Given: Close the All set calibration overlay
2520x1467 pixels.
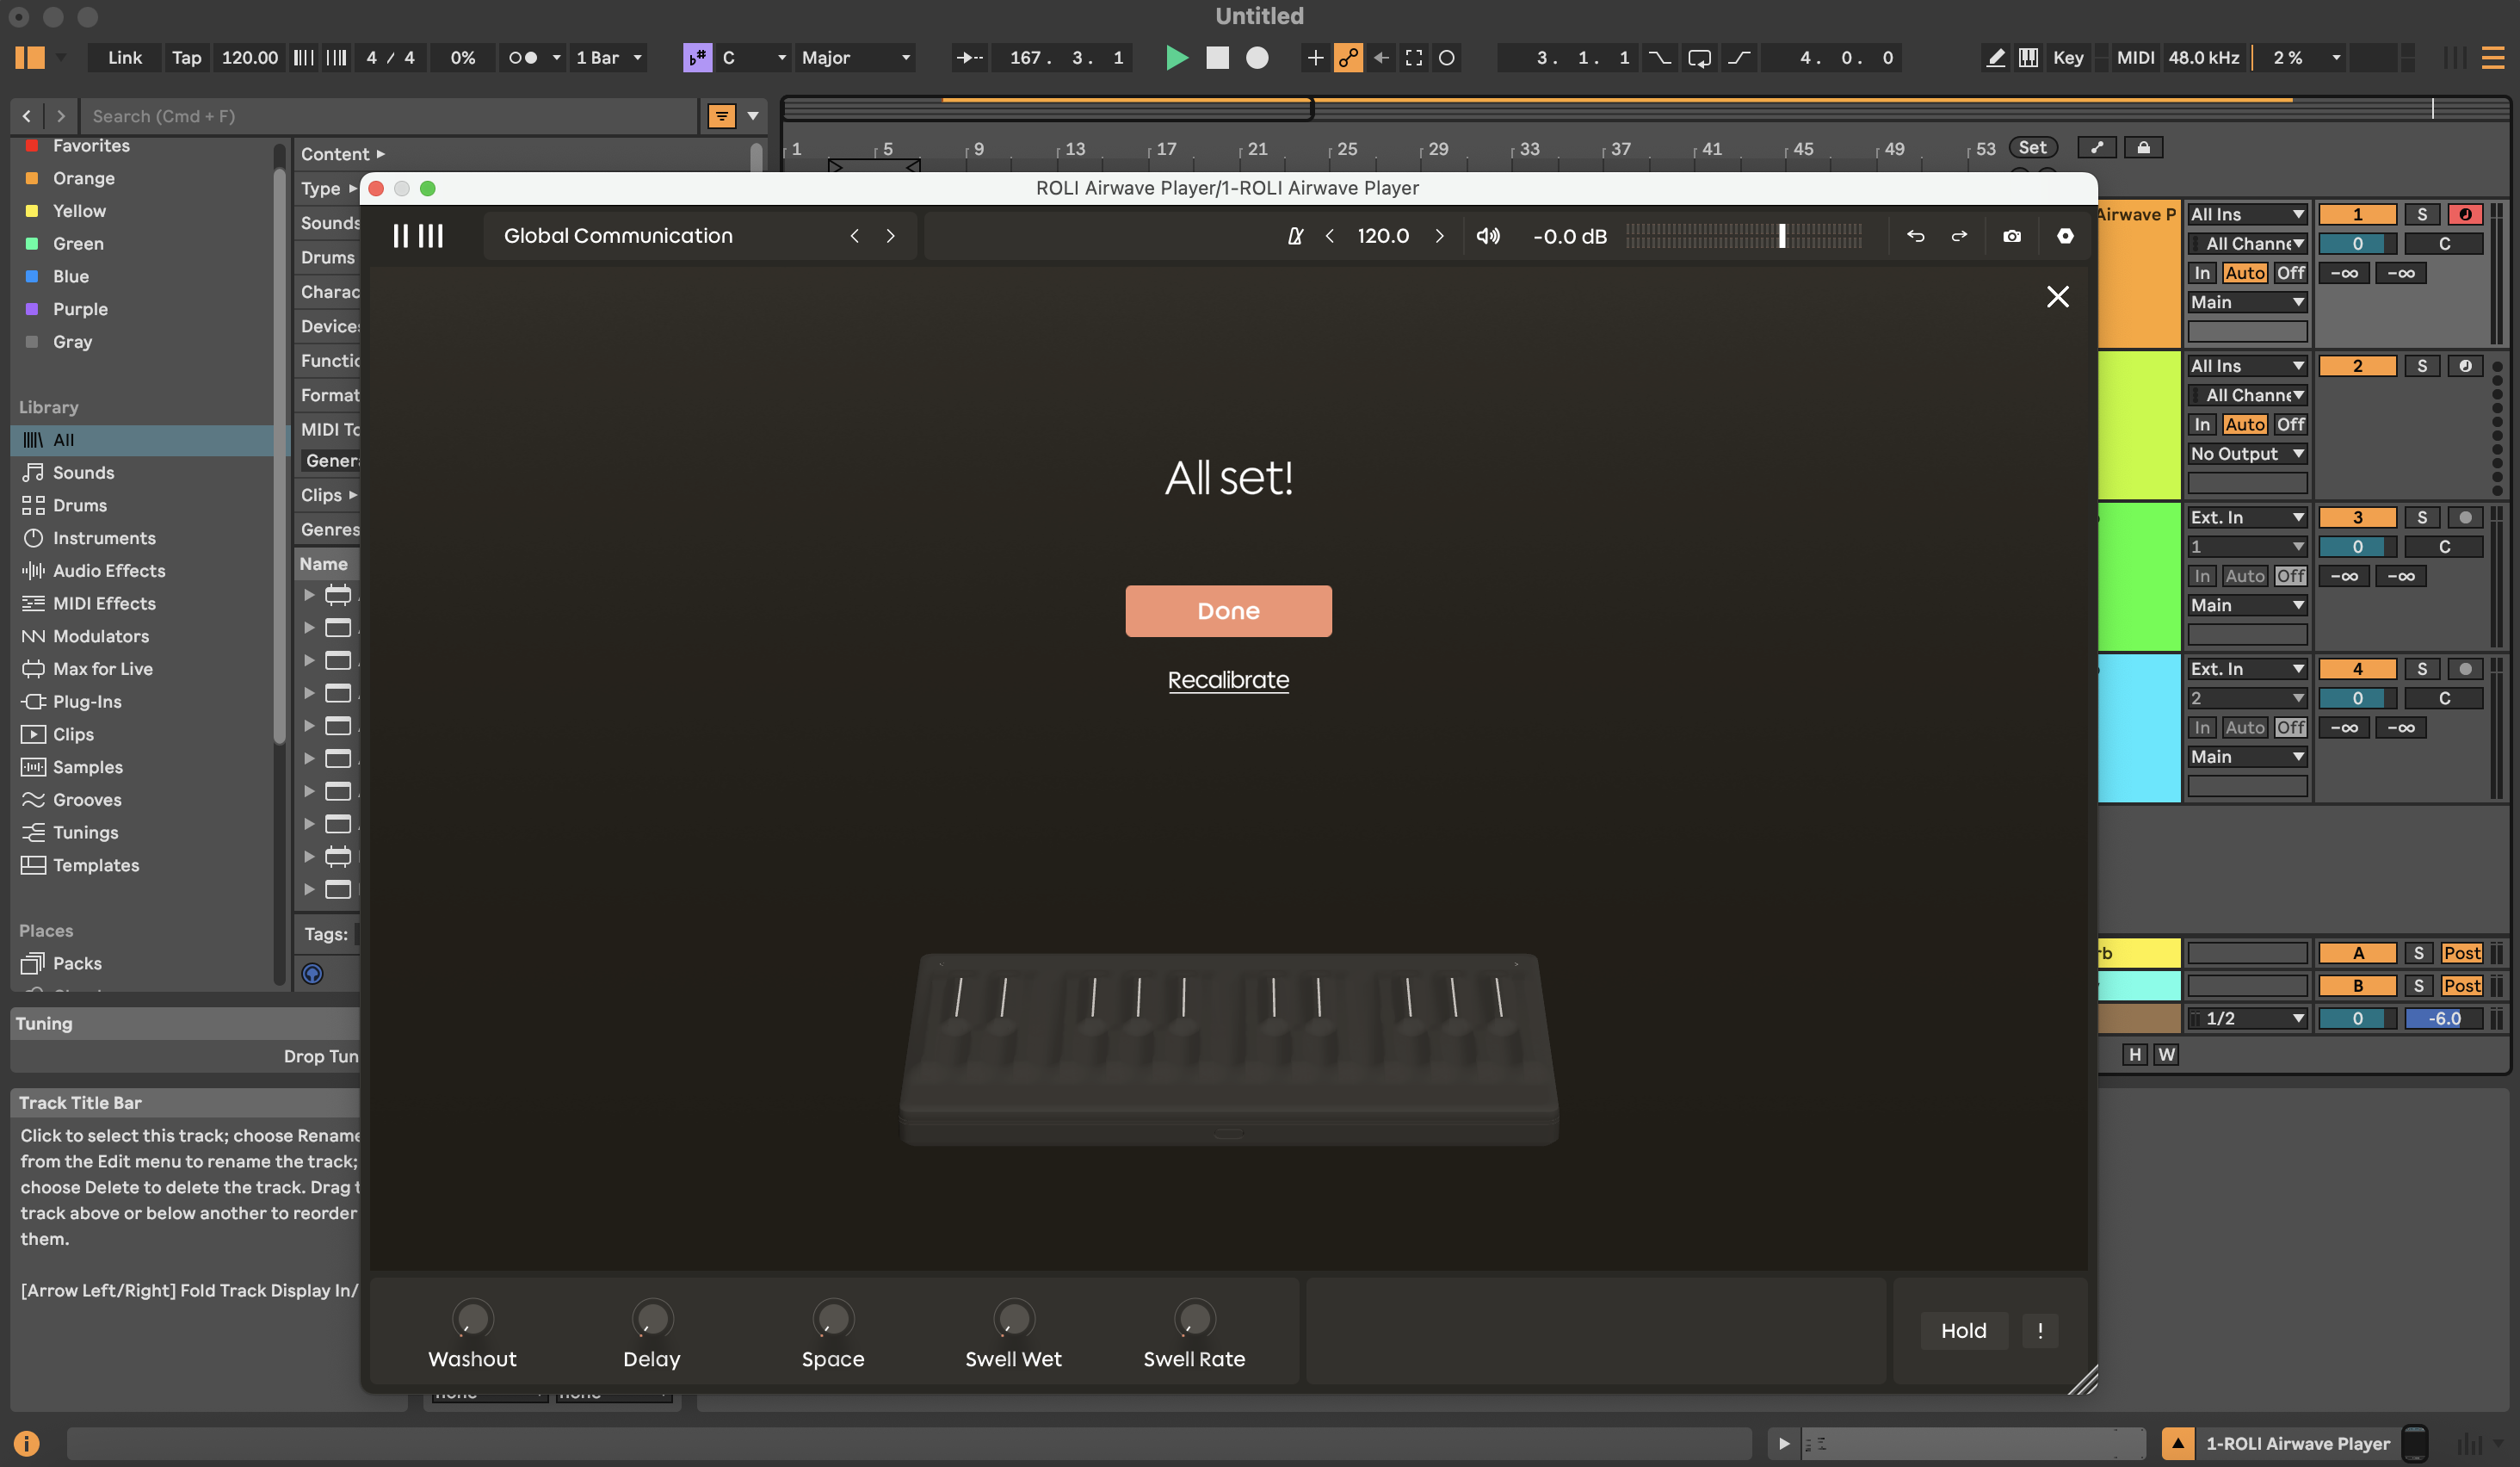Looking at the screenshot, I should point(2057,297).
